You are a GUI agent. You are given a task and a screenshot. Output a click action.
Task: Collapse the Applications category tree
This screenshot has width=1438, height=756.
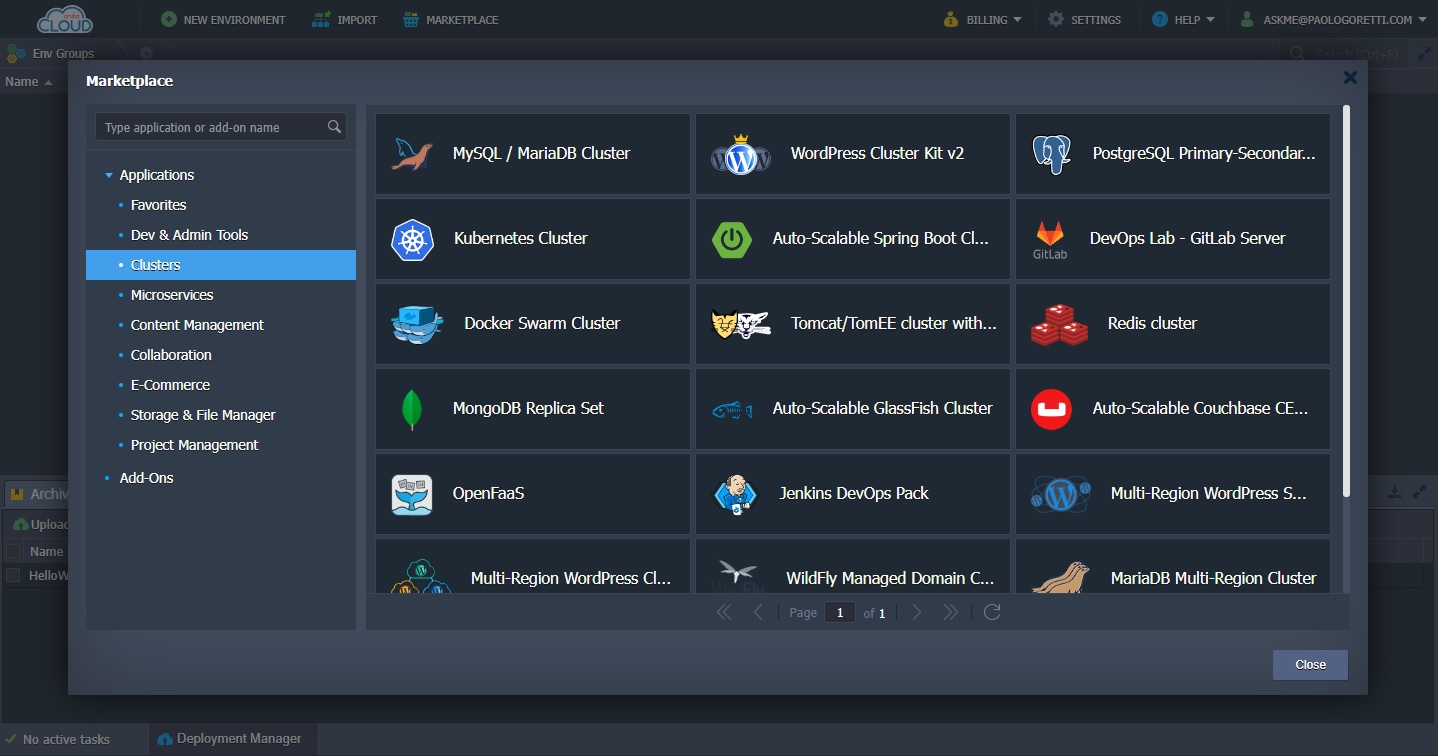coord(110,174)
